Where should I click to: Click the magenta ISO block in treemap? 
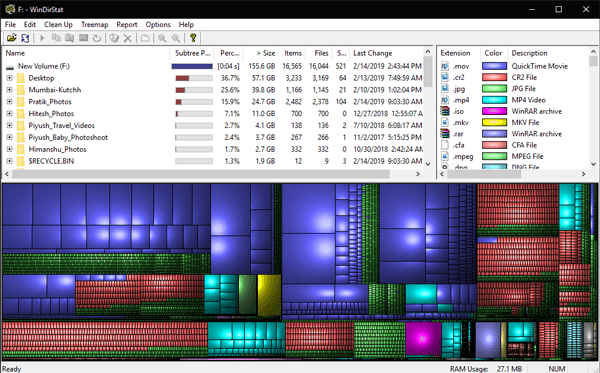pos(423,339)
